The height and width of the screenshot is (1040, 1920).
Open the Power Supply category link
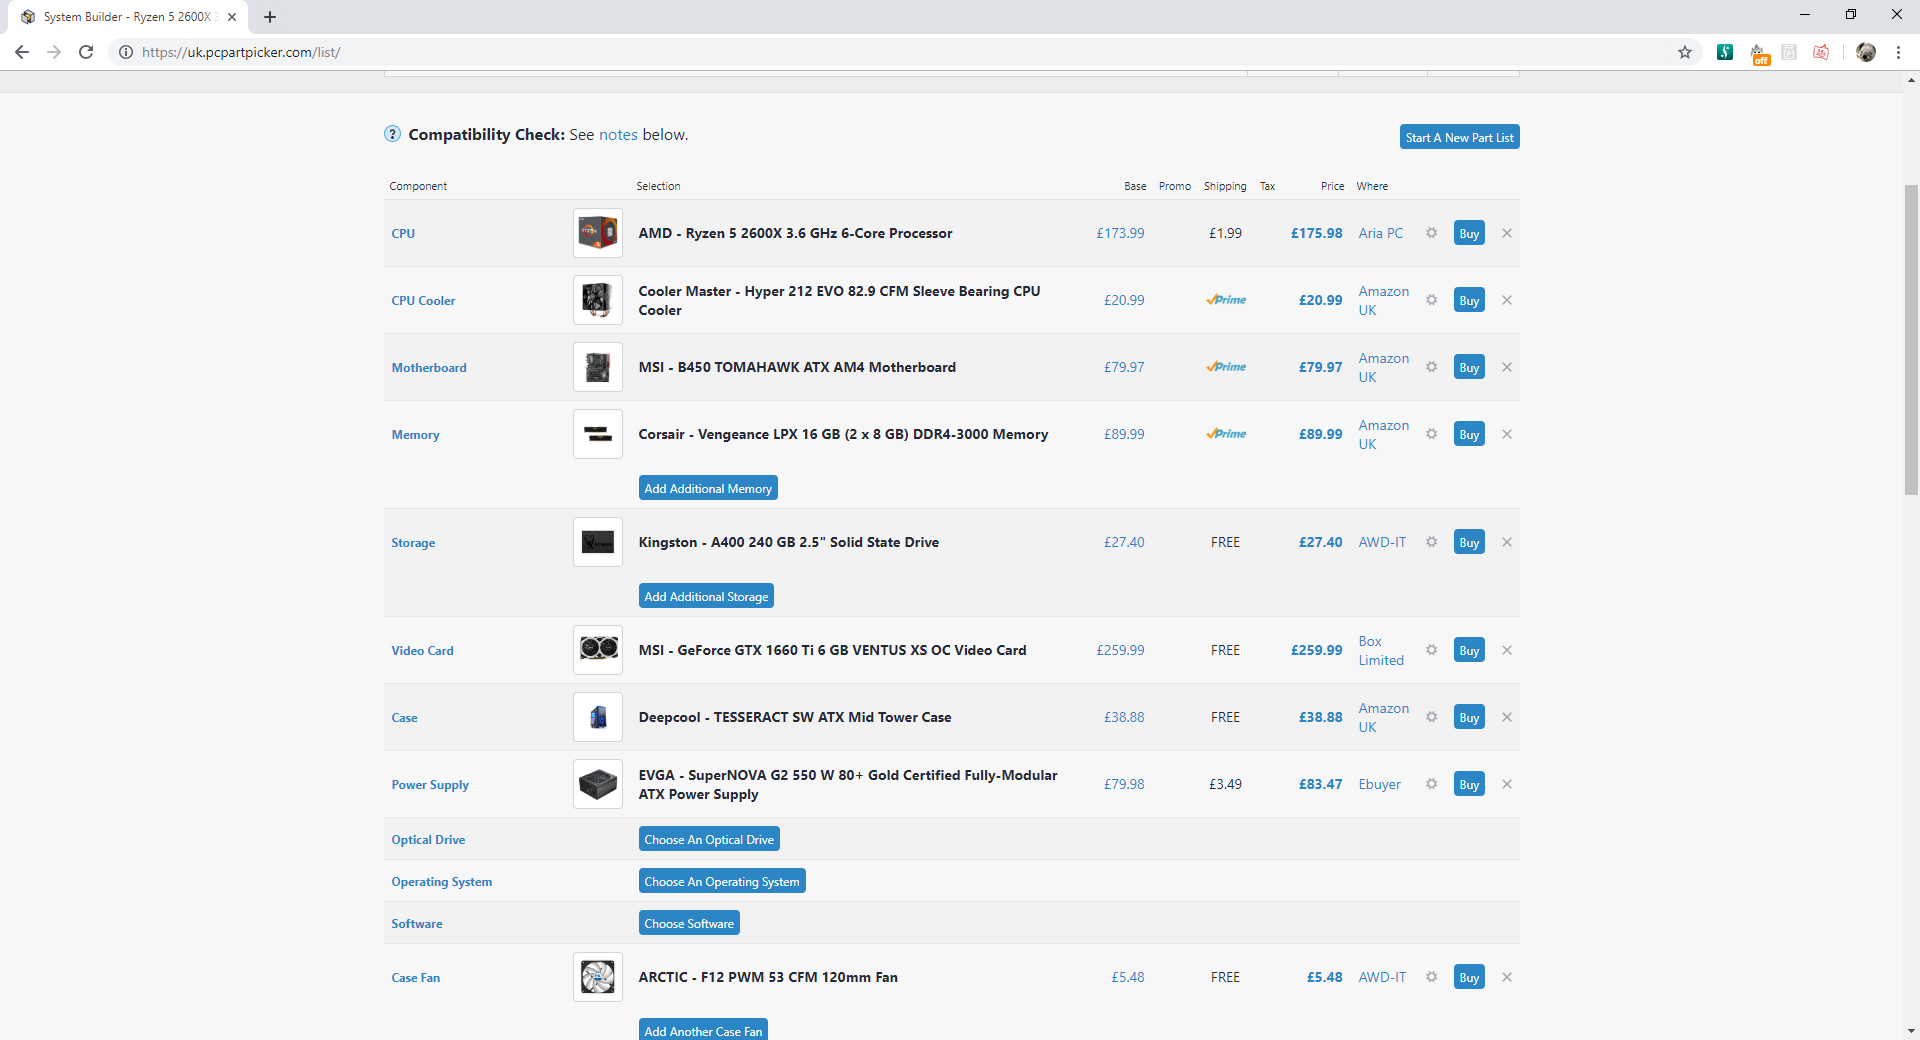[430, 784]
